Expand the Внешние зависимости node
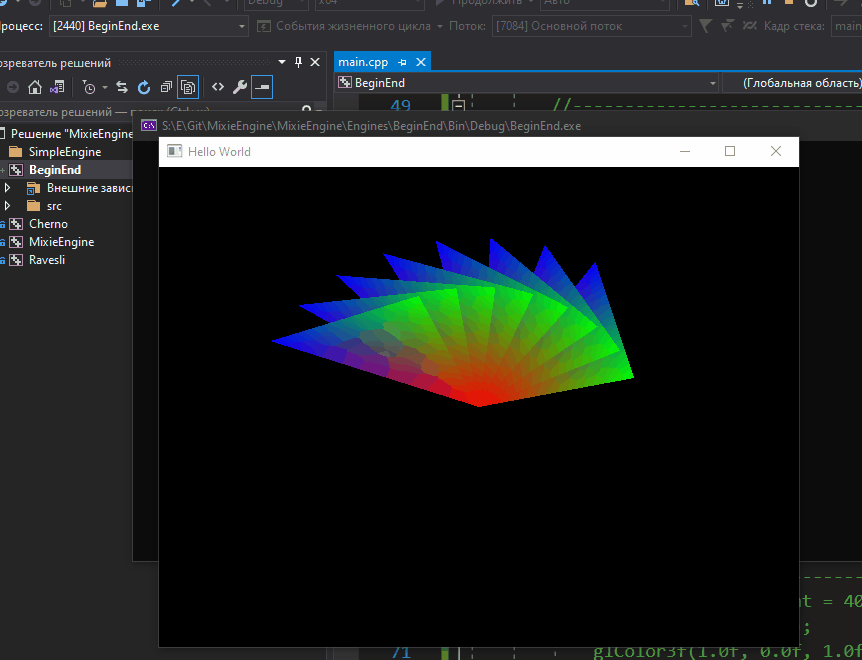This screenshot has height=660, width=862. point(8,188)
